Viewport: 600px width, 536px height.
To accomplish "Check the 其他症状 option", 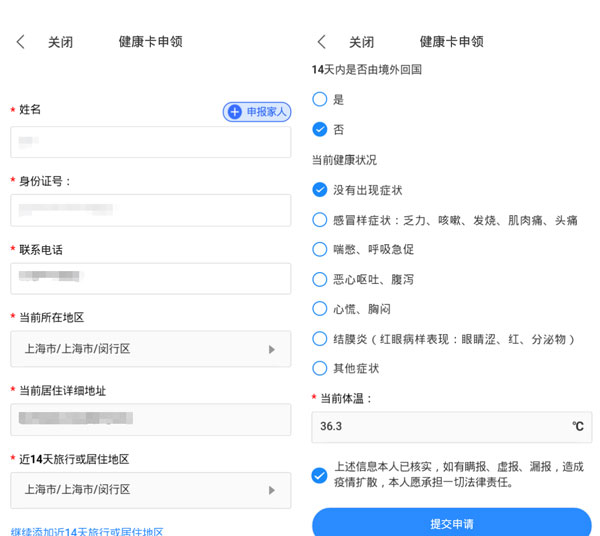I will pyautogui.click(x=320, y=368).
